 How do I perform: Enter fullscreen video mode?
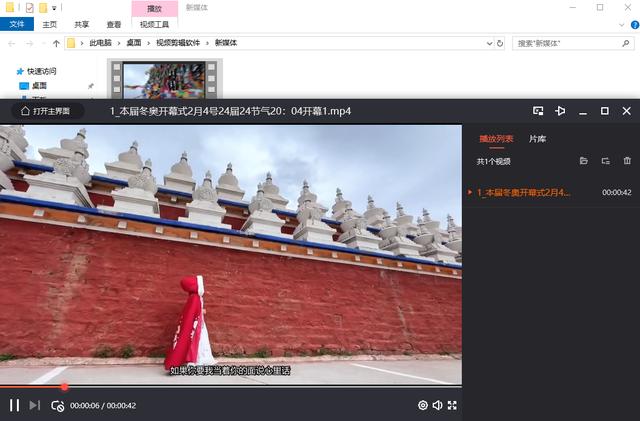453,405
